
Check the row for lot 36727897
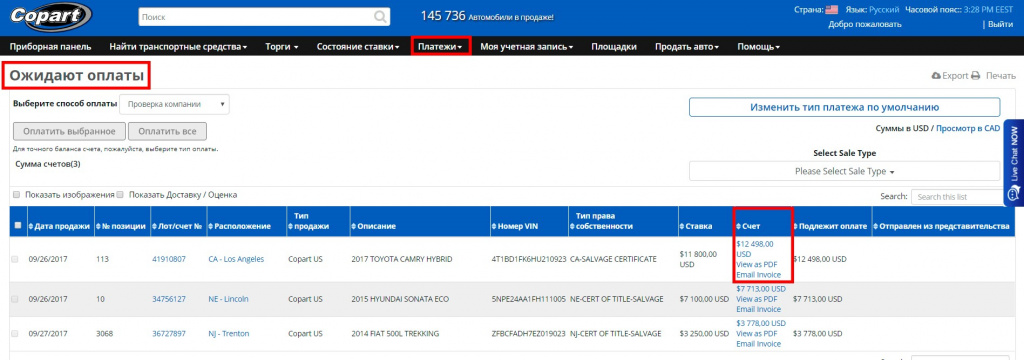click(15, 334)
